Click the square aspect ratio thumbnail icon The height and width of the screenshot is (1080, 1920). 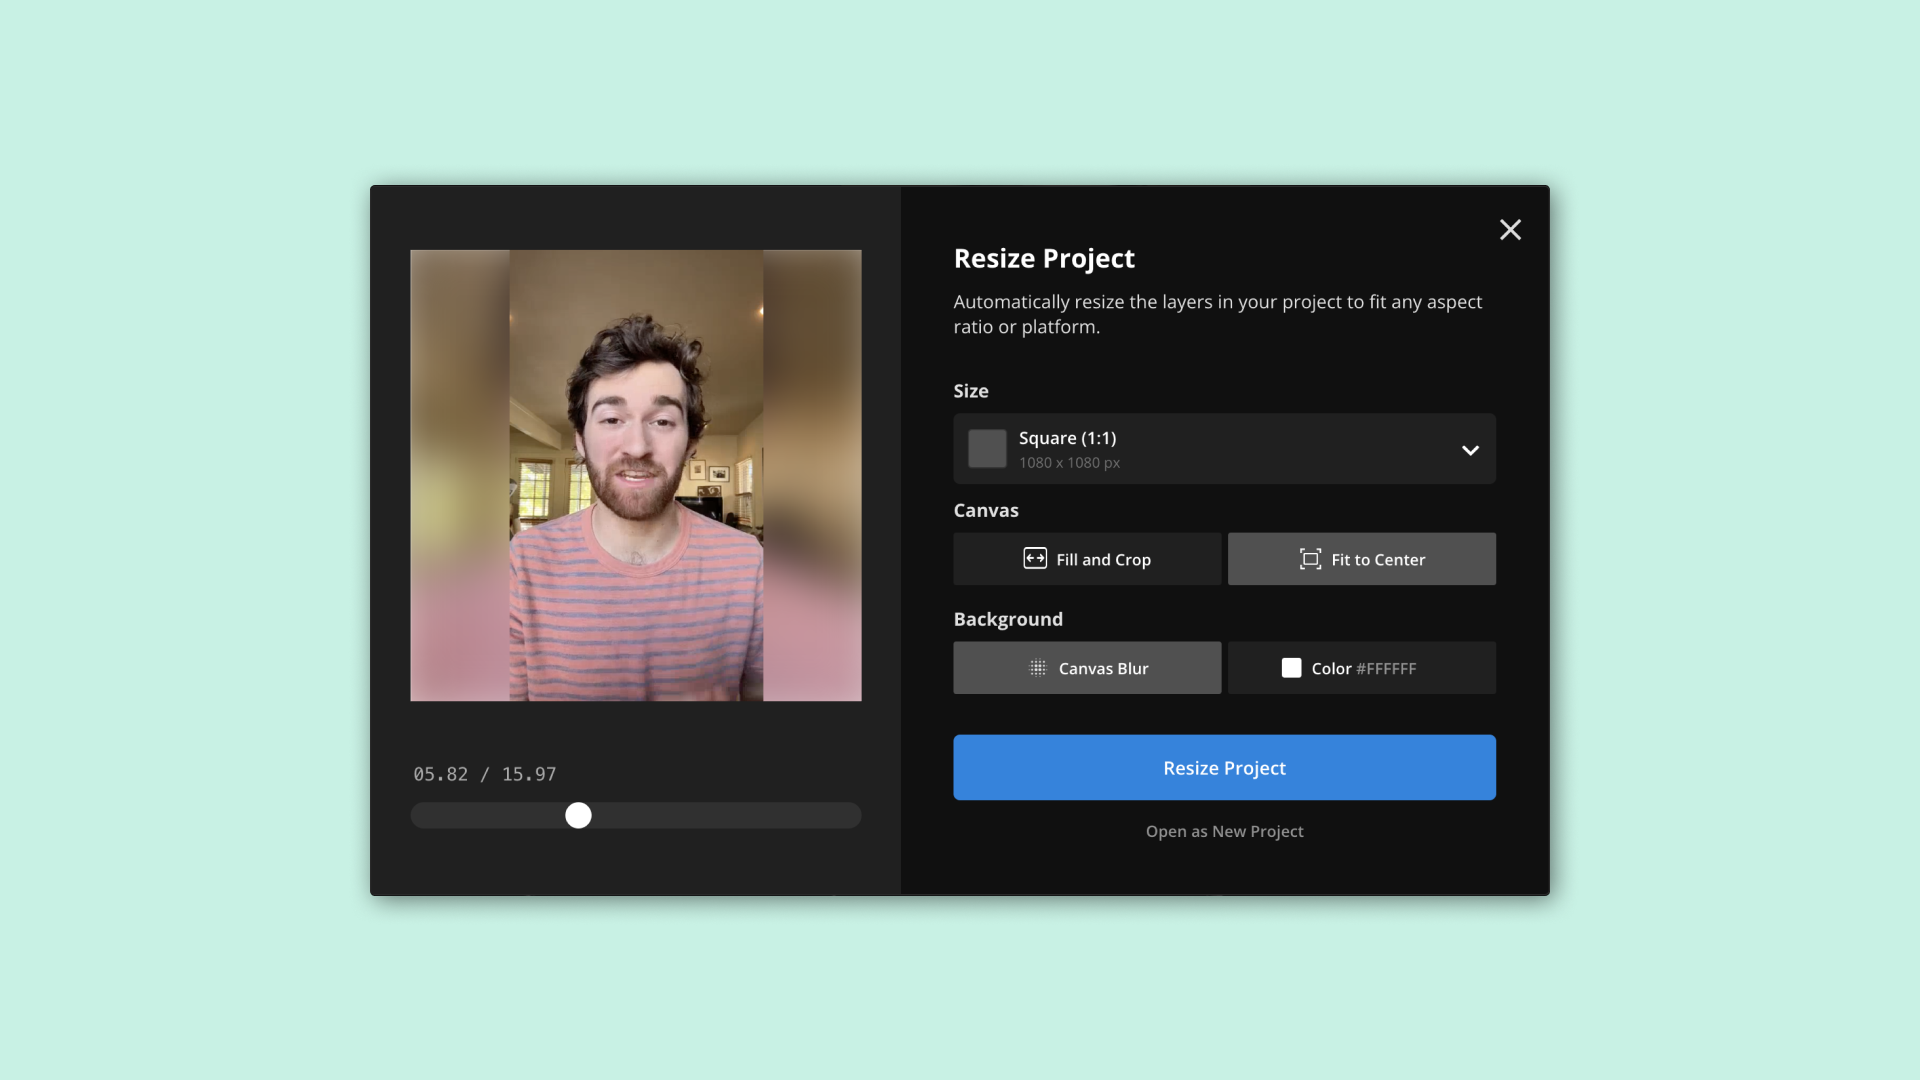987,449
